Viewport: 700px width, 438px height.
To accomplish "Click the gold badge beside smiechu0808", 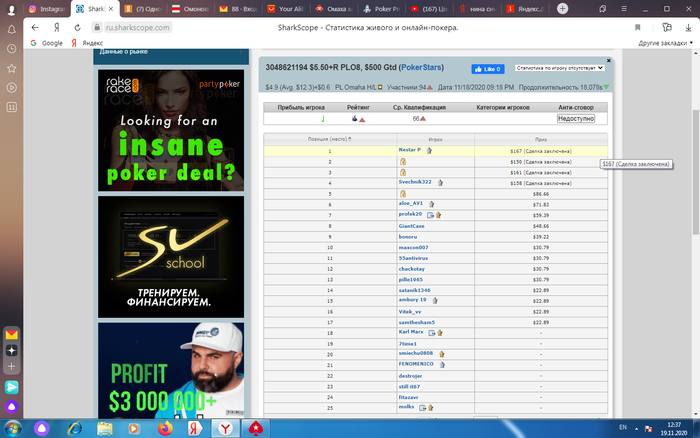I will (442, 354).
